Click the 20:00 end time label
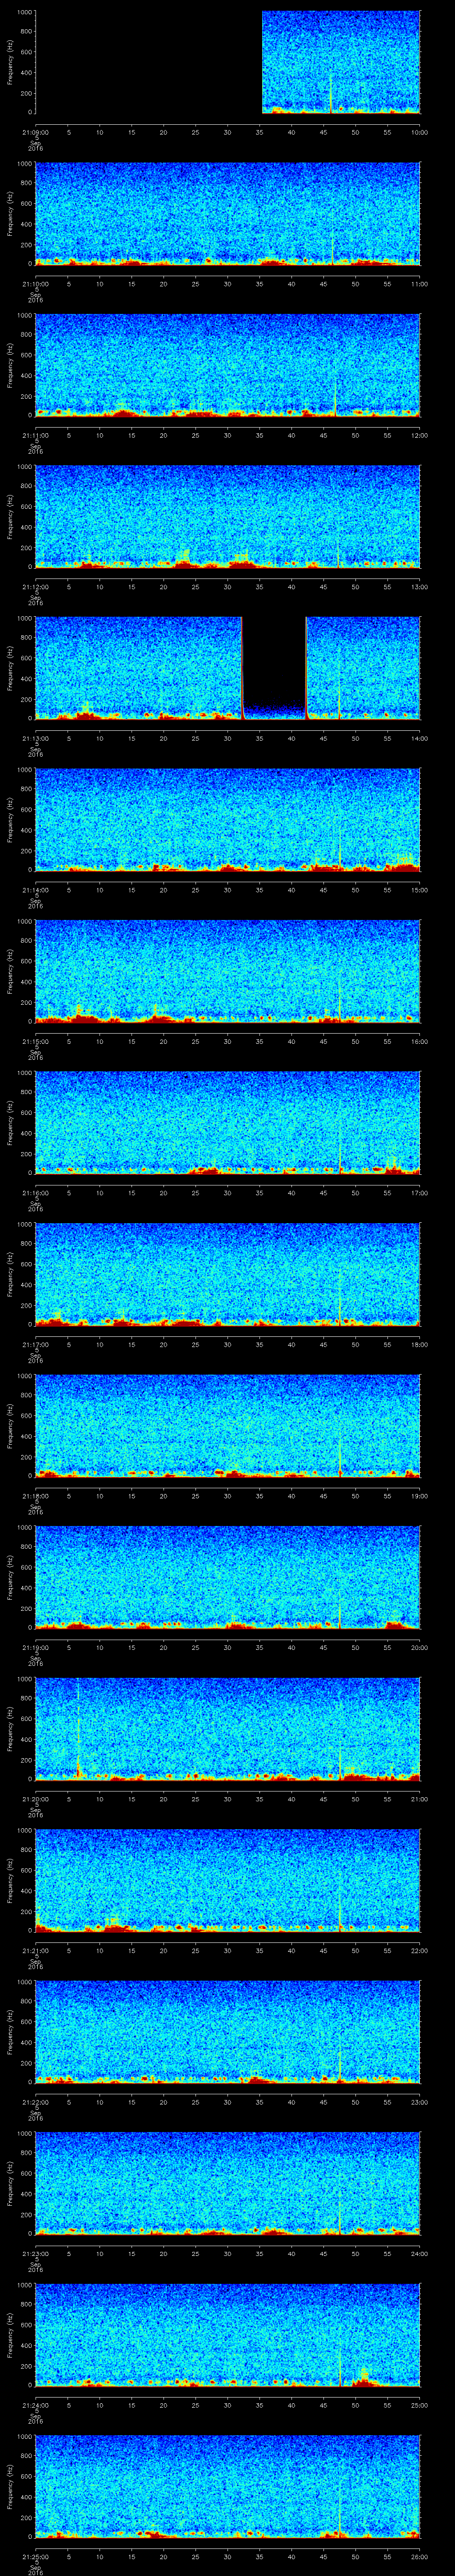Image resolution: width=455 pixels, height=2576 pixels. click(419, 1647)
